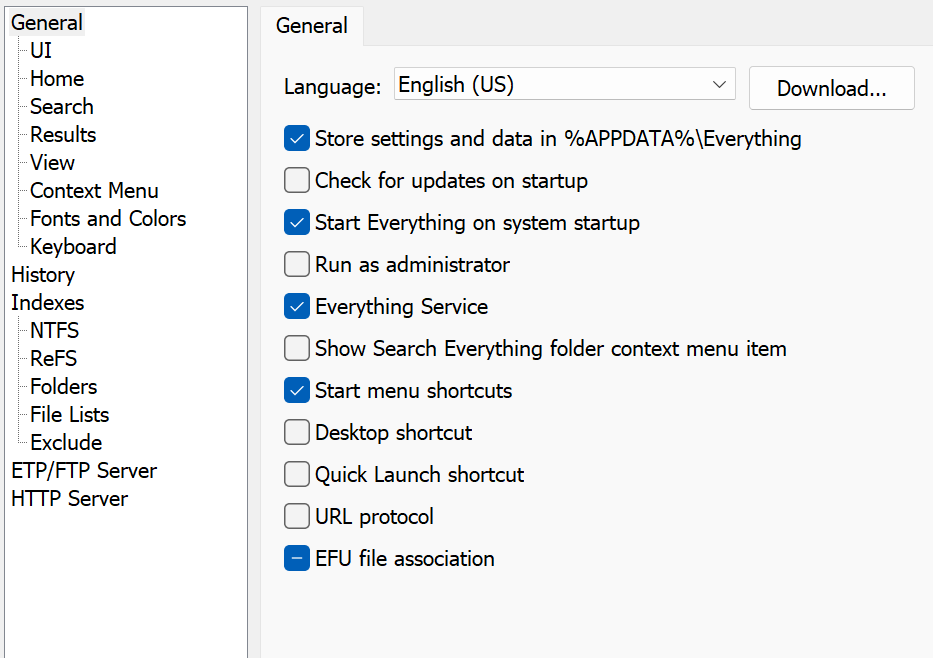Select Keyboard in the options tree
Viewport: 933px width, 658px height.
(73, 246)
